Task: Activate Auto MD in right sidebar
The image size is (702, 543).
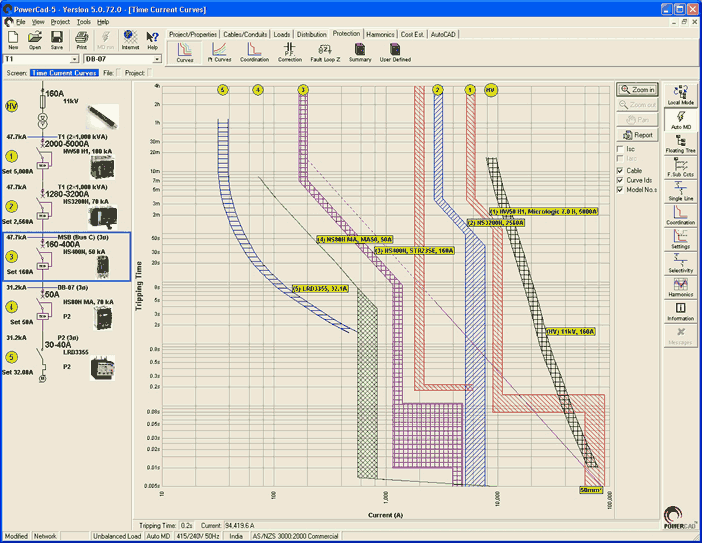Action: [x=681, y=120]
